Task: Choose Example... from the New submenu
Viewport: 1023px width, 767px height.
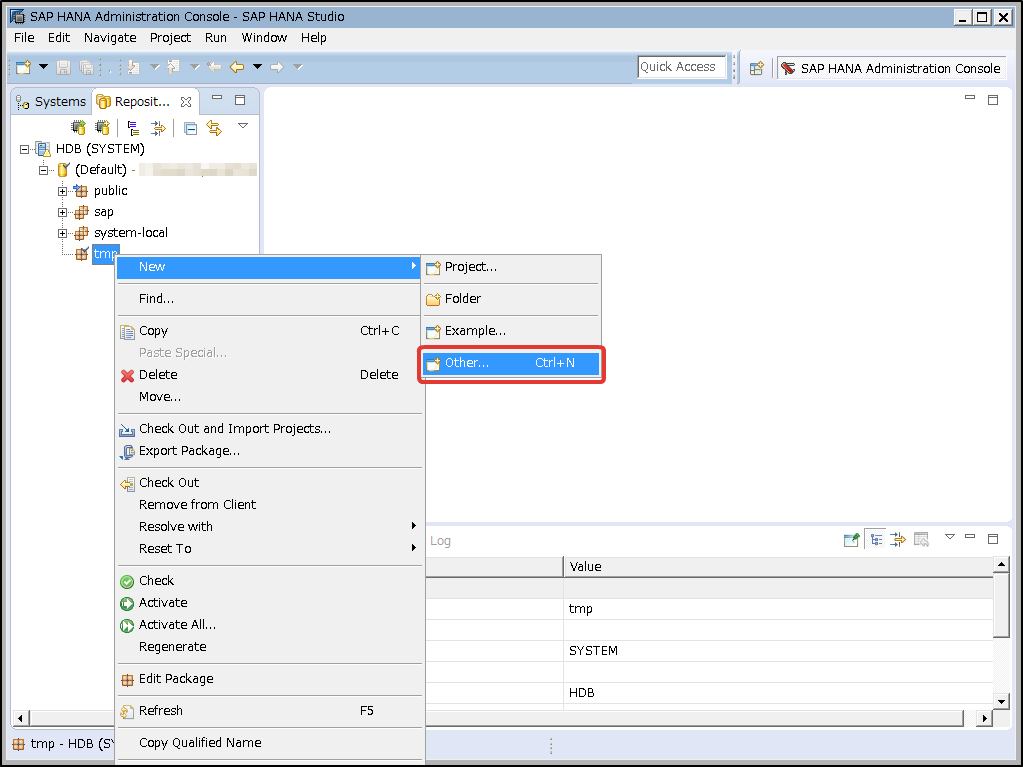Action: click(x=512, y=331)
